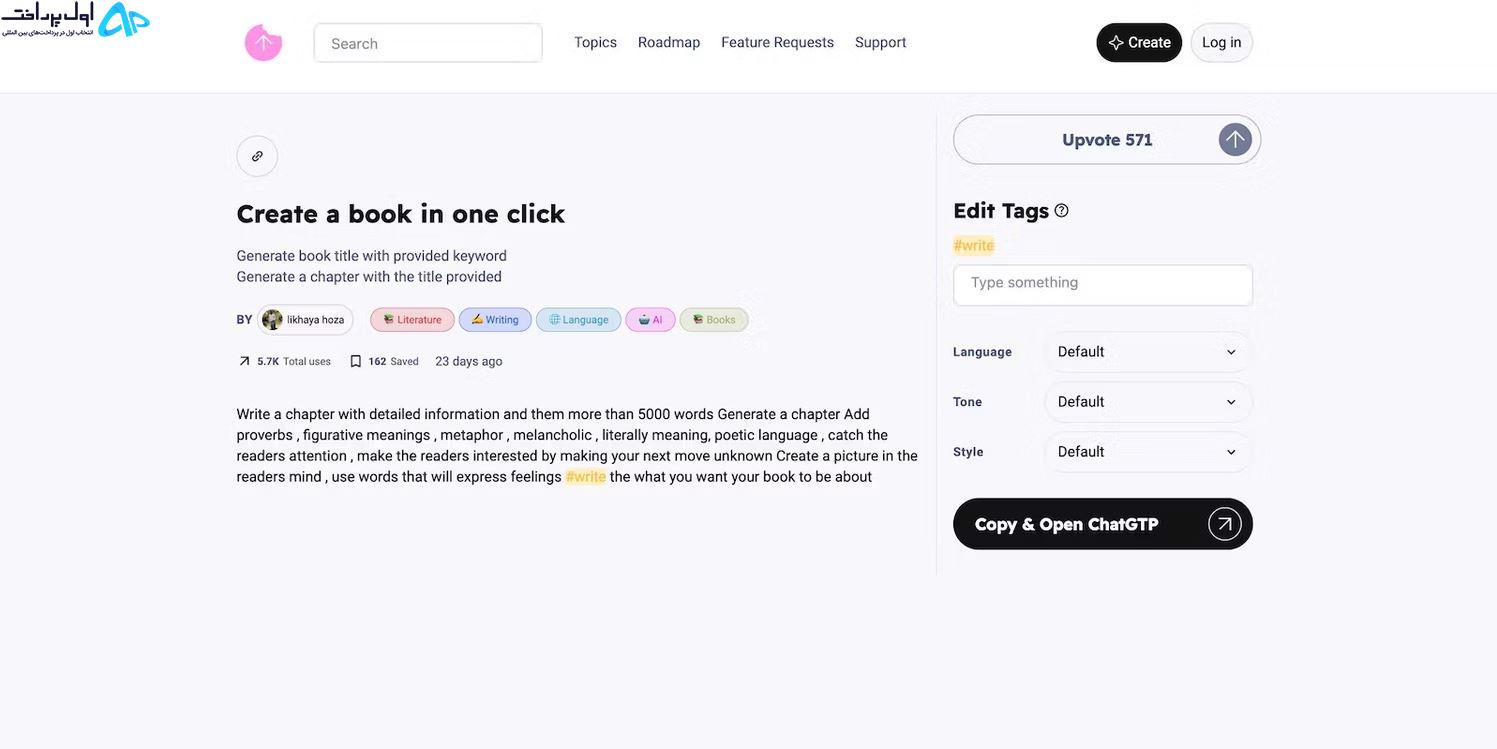Click the pink upvote arrow site logo
Screen dimensions: 1497x749
pyautogui.click(x=263, y=42)
